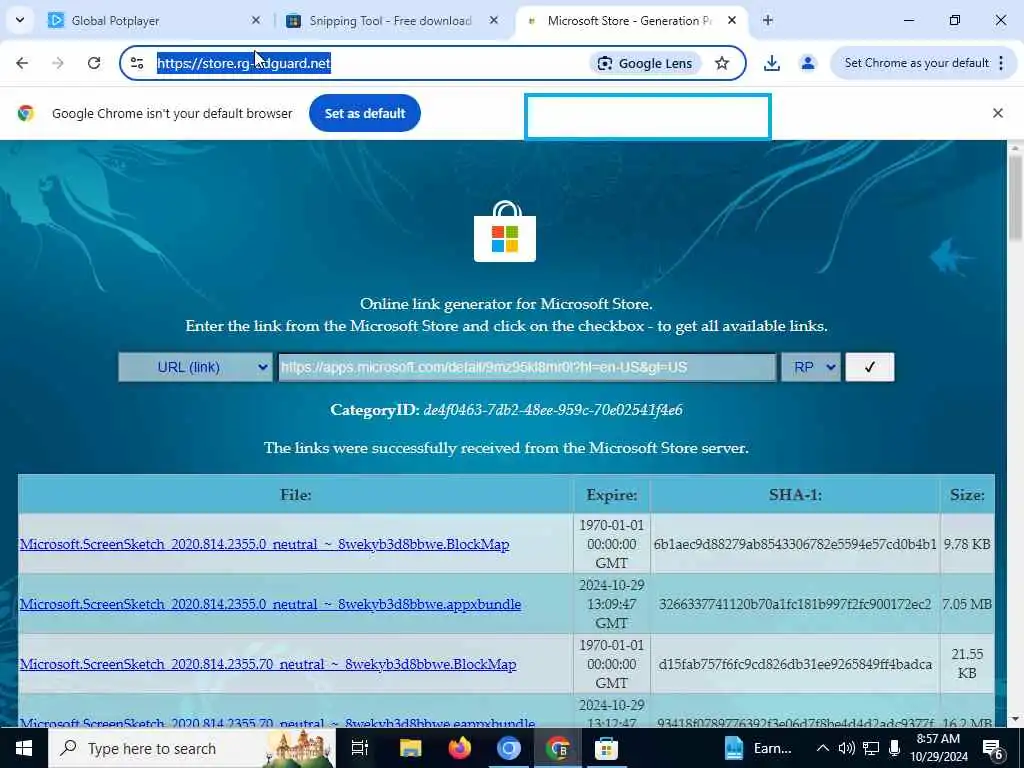Click the Set as default button
Viewport: 1024px width, 768px height.
pyautogui.click(x=364, y=113)
